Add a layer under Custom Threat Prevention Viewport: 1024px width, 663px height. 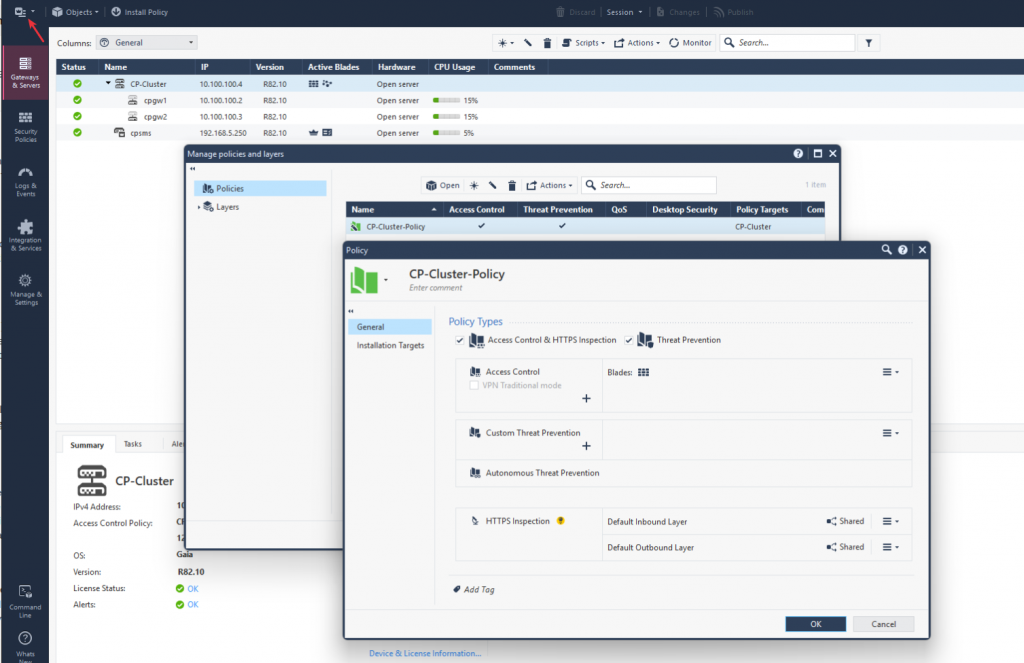click(x=586, y=445)
